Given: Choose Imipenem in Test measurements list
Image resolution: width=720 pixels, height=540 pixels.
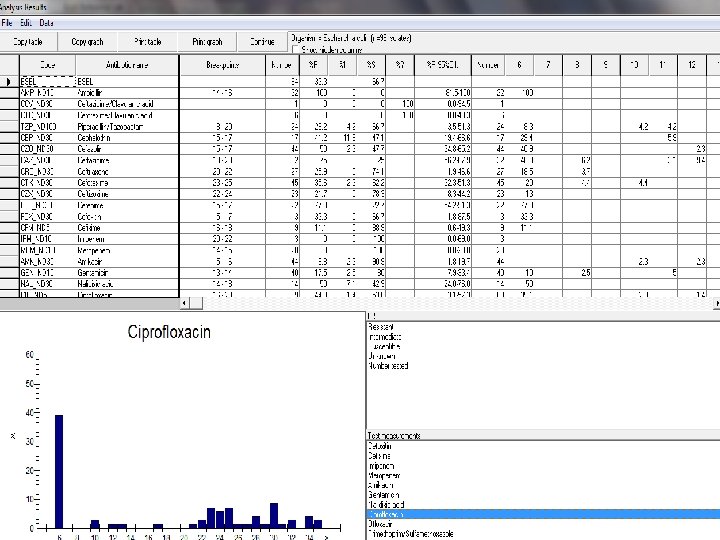Looking at the screenshot, I should pos(381,466).
